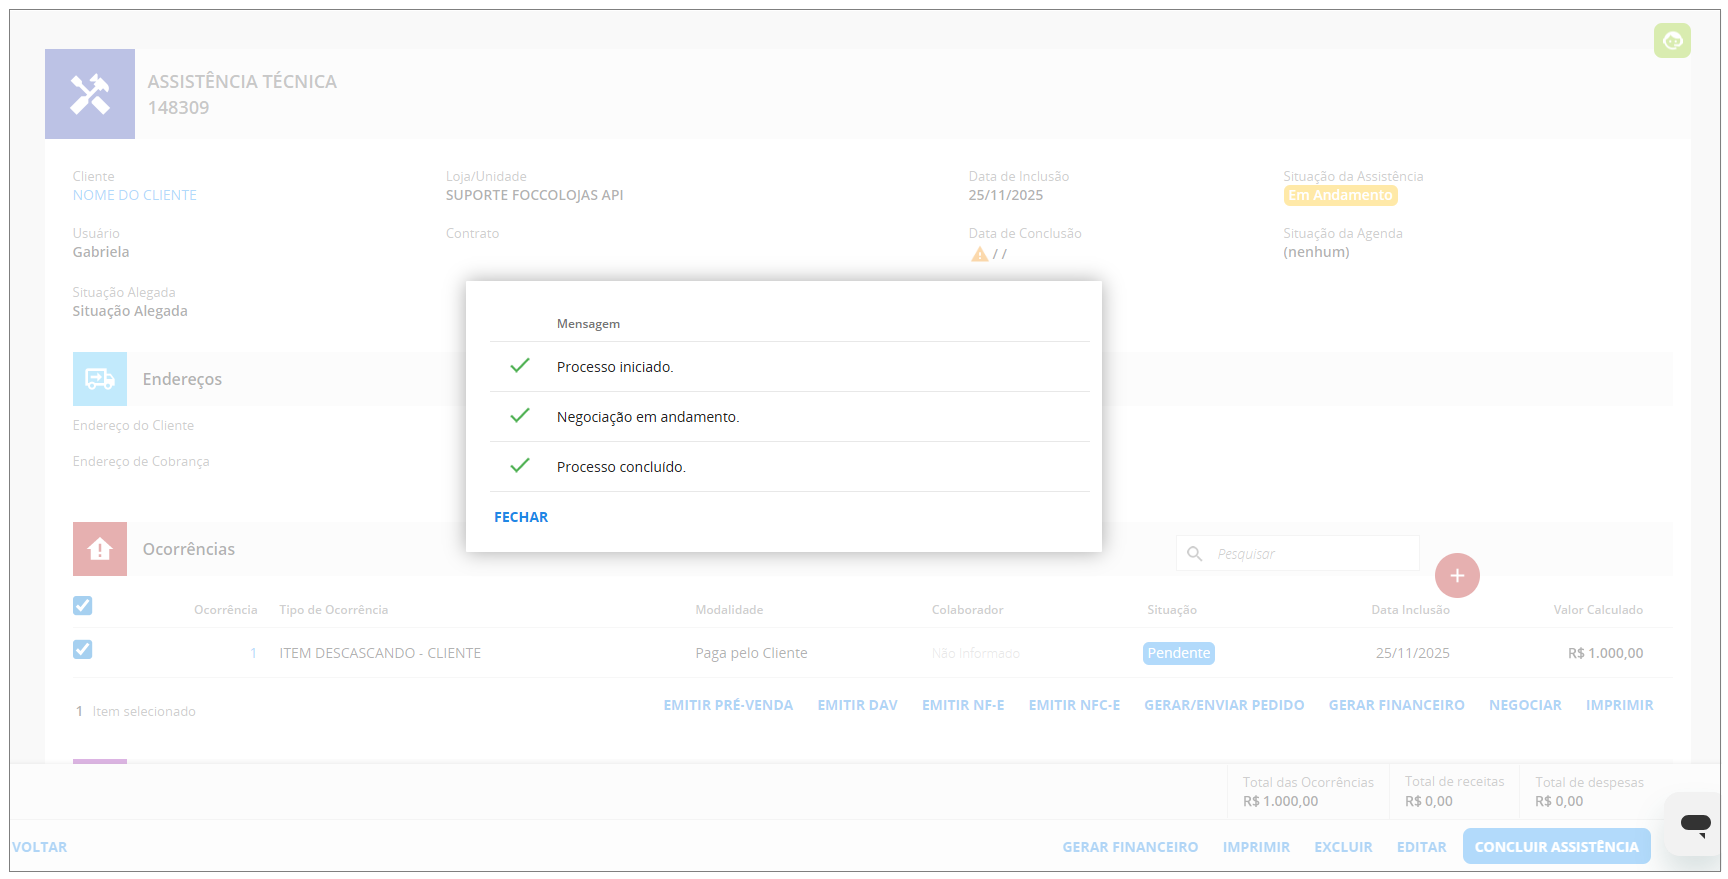Click the Situação column header
This screenshot has width=1728, height=879.
coord(1171,610)
